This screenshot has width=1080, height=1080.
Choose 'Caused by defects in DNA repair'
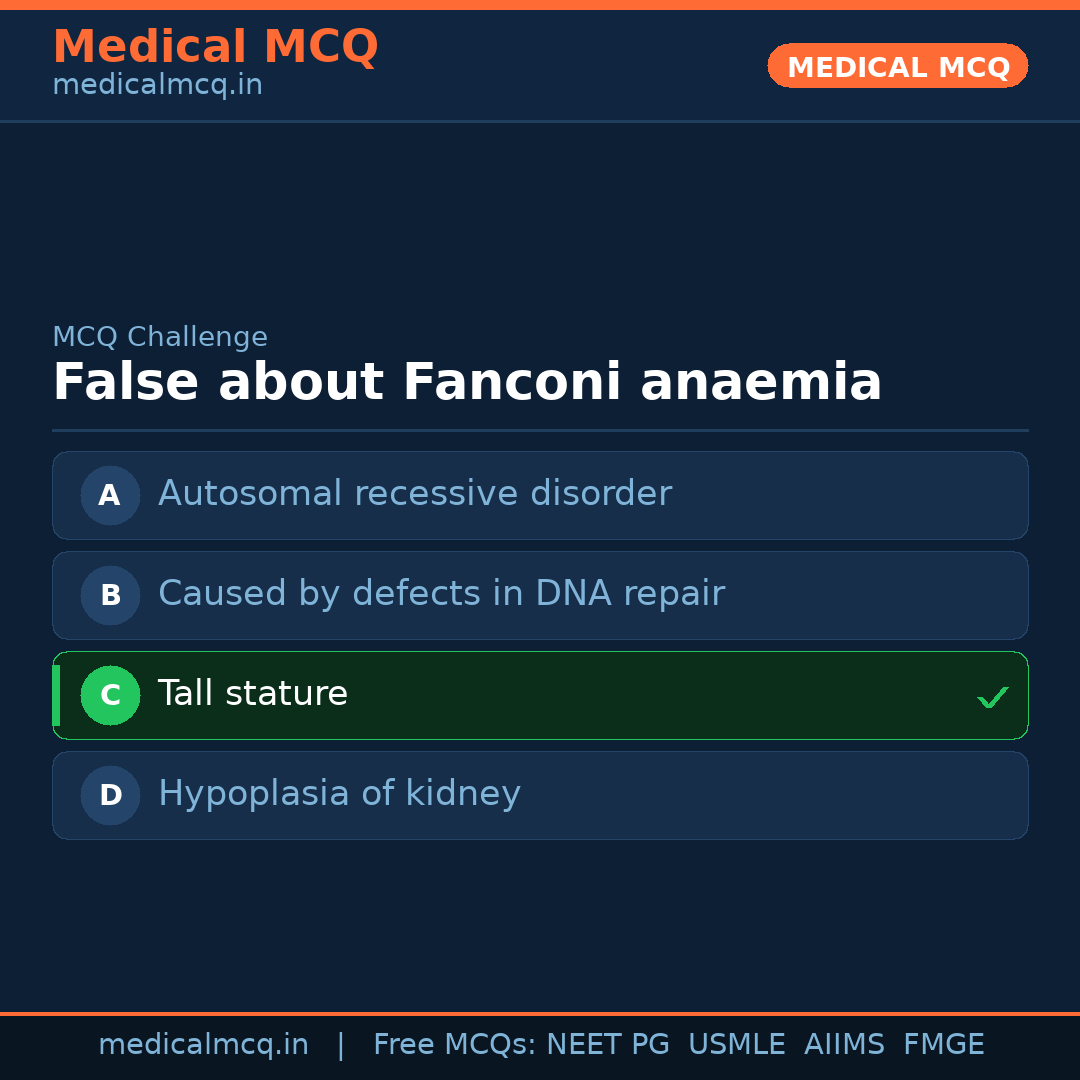point(441,594)
